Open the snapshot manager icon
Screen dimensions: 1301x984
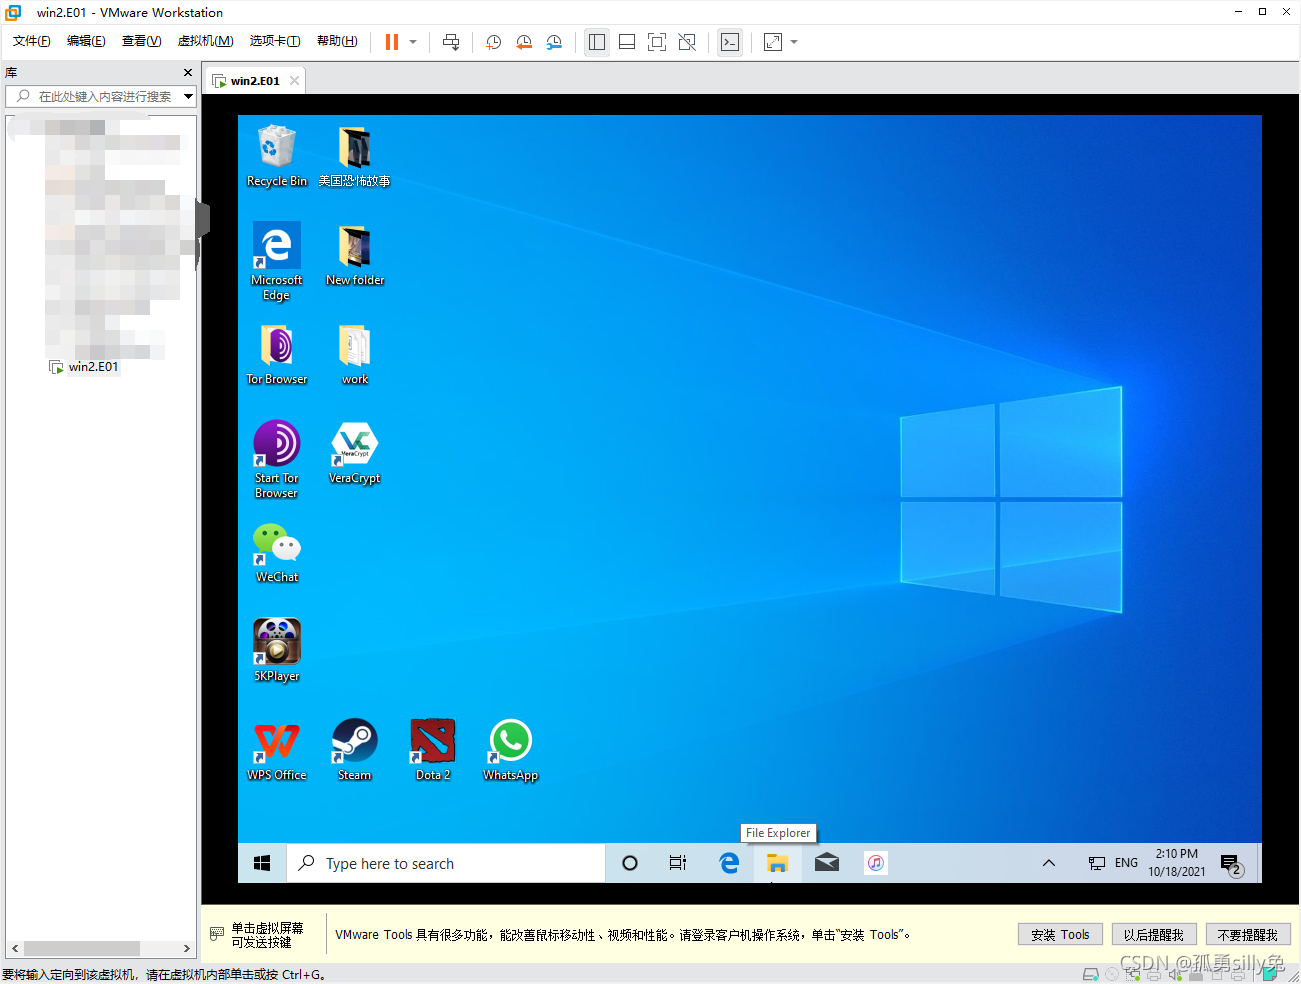(554, 42)
